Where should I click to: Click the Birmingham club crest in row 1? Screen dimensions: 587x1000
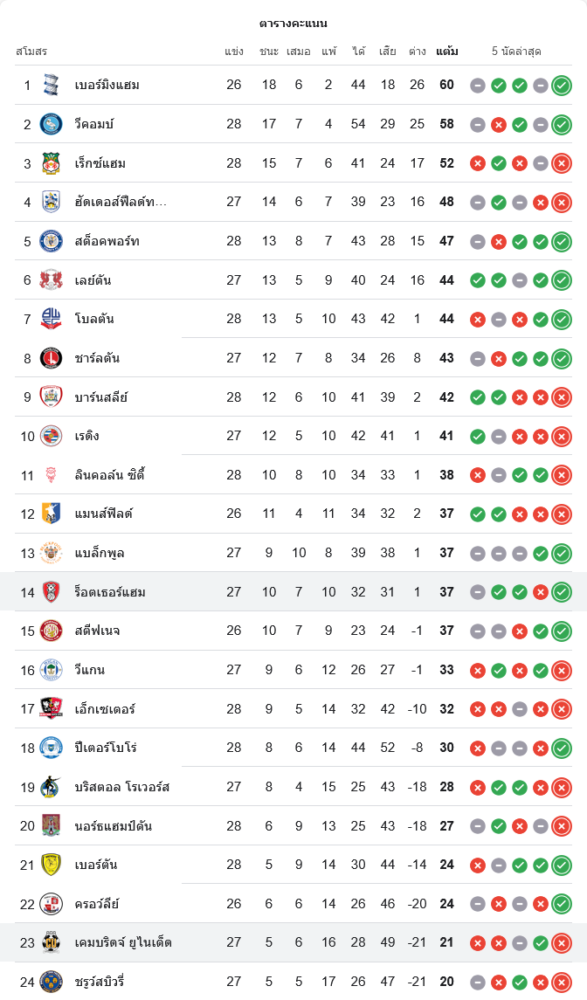click(51, 85)
